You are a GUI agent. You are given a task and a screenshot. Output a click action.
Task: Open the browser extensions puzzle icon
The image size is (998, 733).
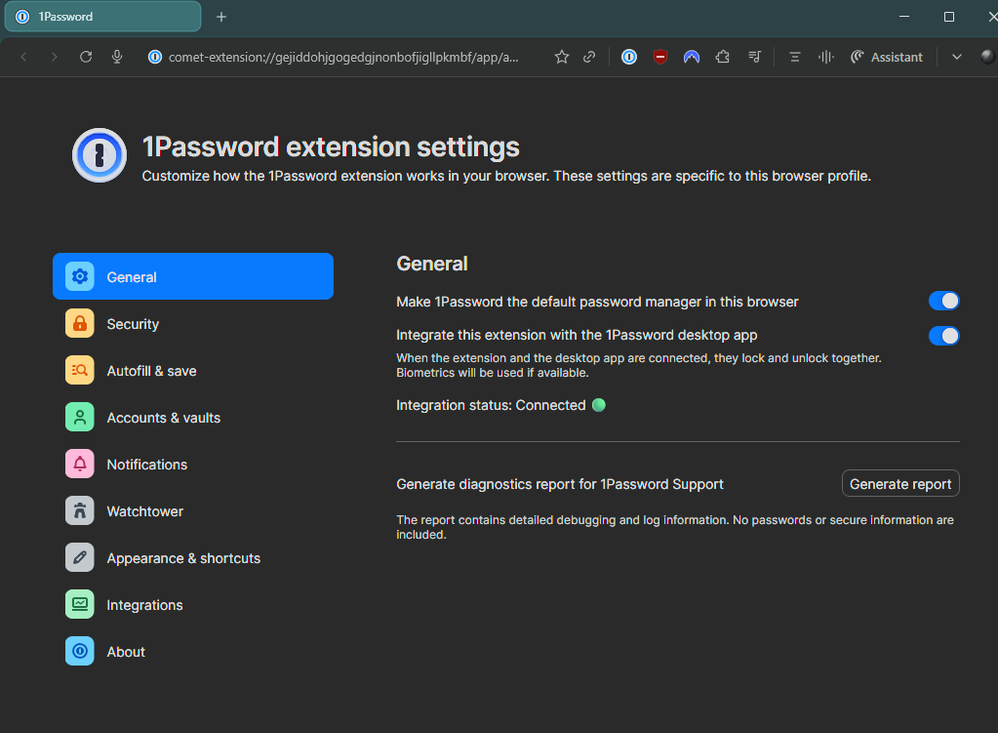click(x=722, y=57)
